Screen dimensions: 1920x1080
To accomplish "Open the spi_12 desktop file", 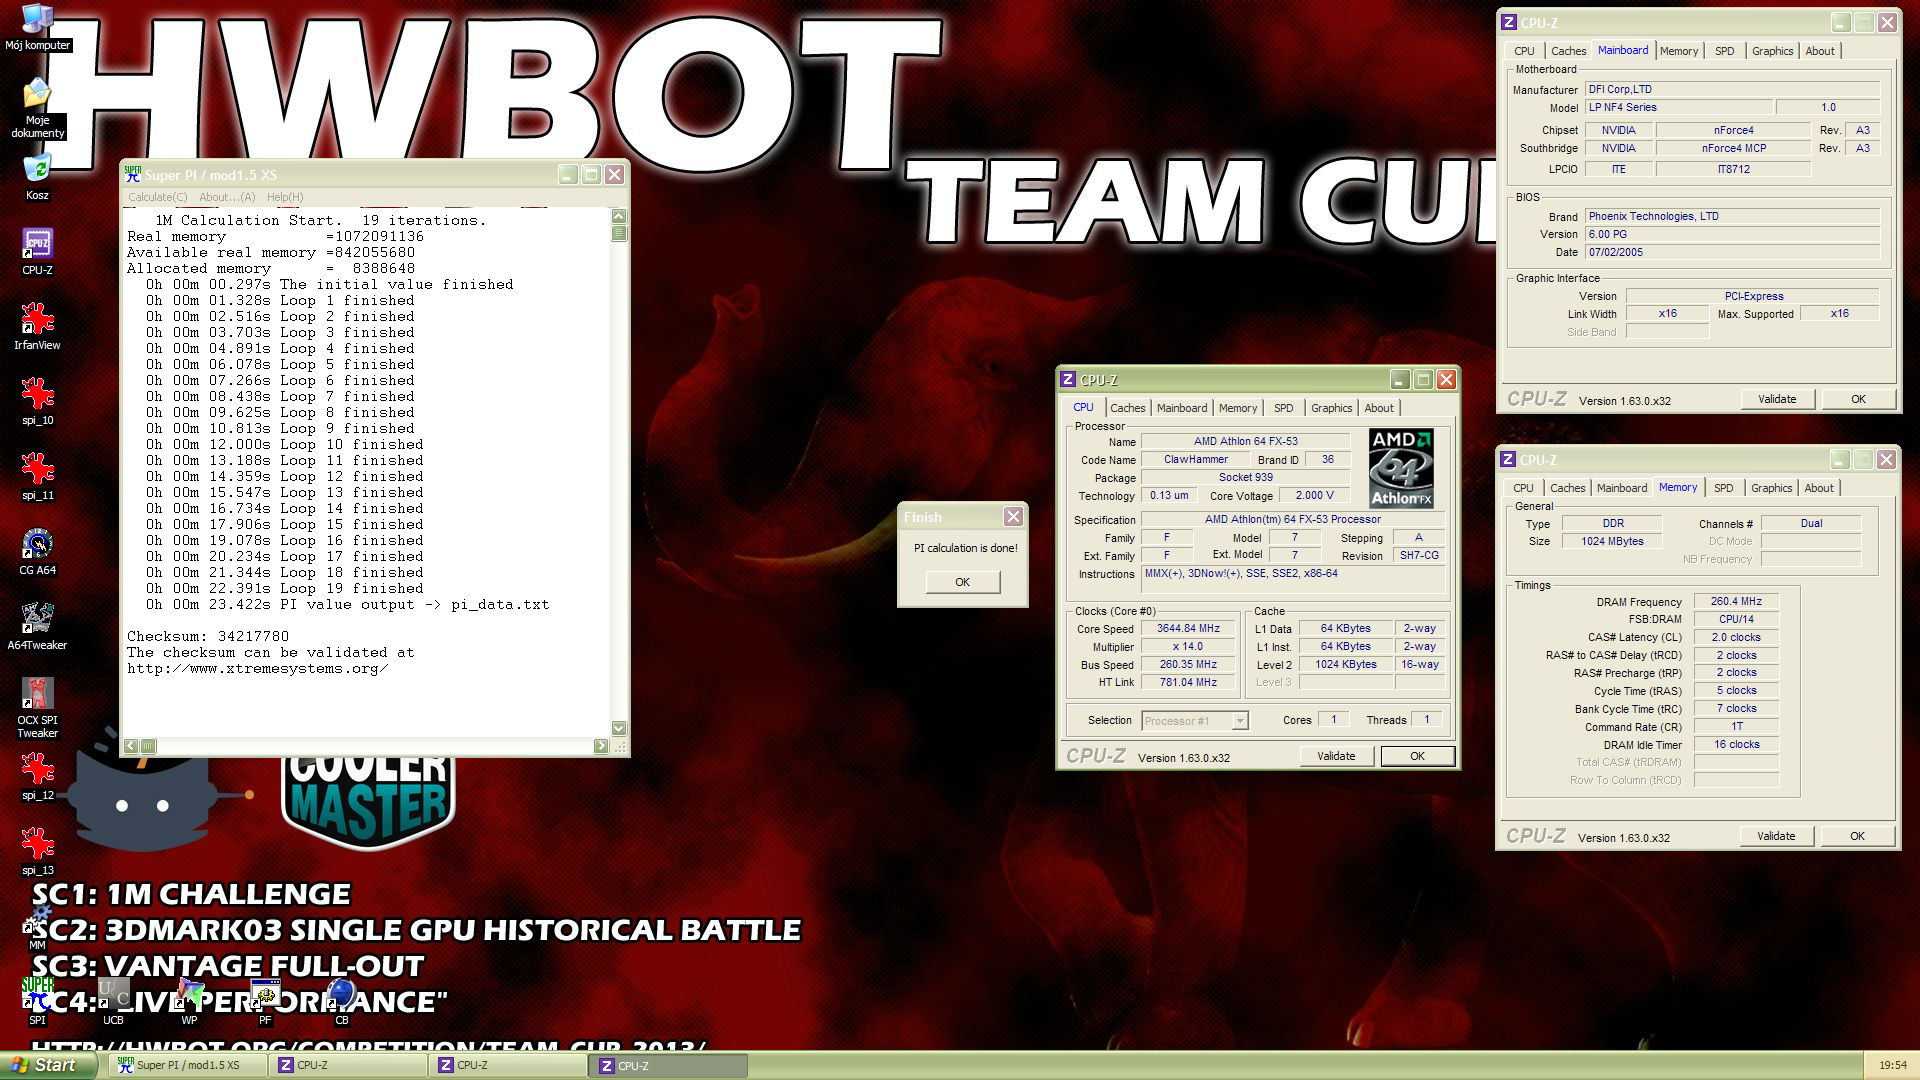I will 37,776.
